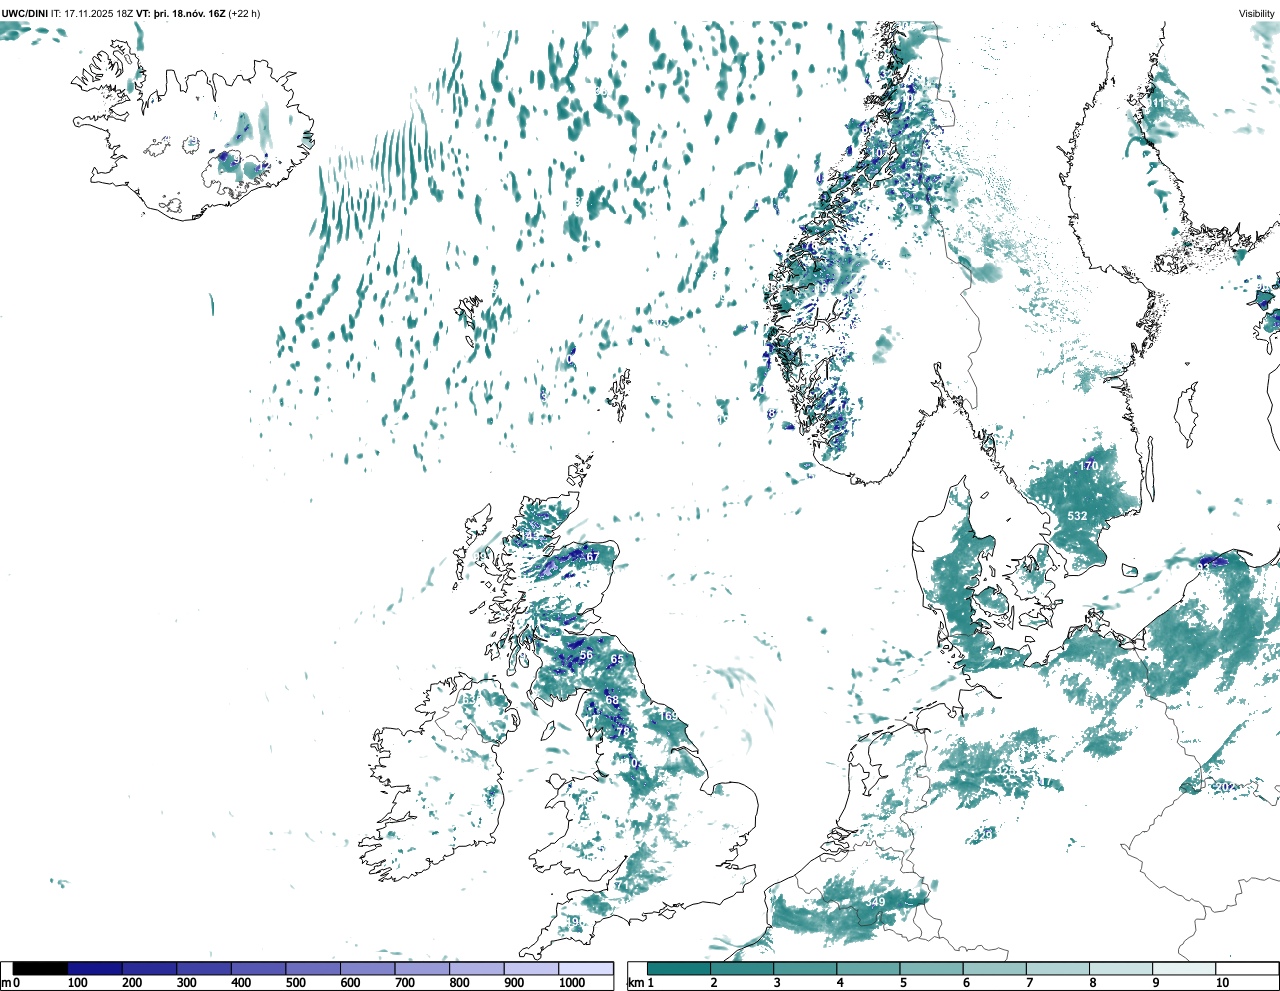
Task: Select the 8–9 km legend swatch
Action: (x=1120, y=968)
